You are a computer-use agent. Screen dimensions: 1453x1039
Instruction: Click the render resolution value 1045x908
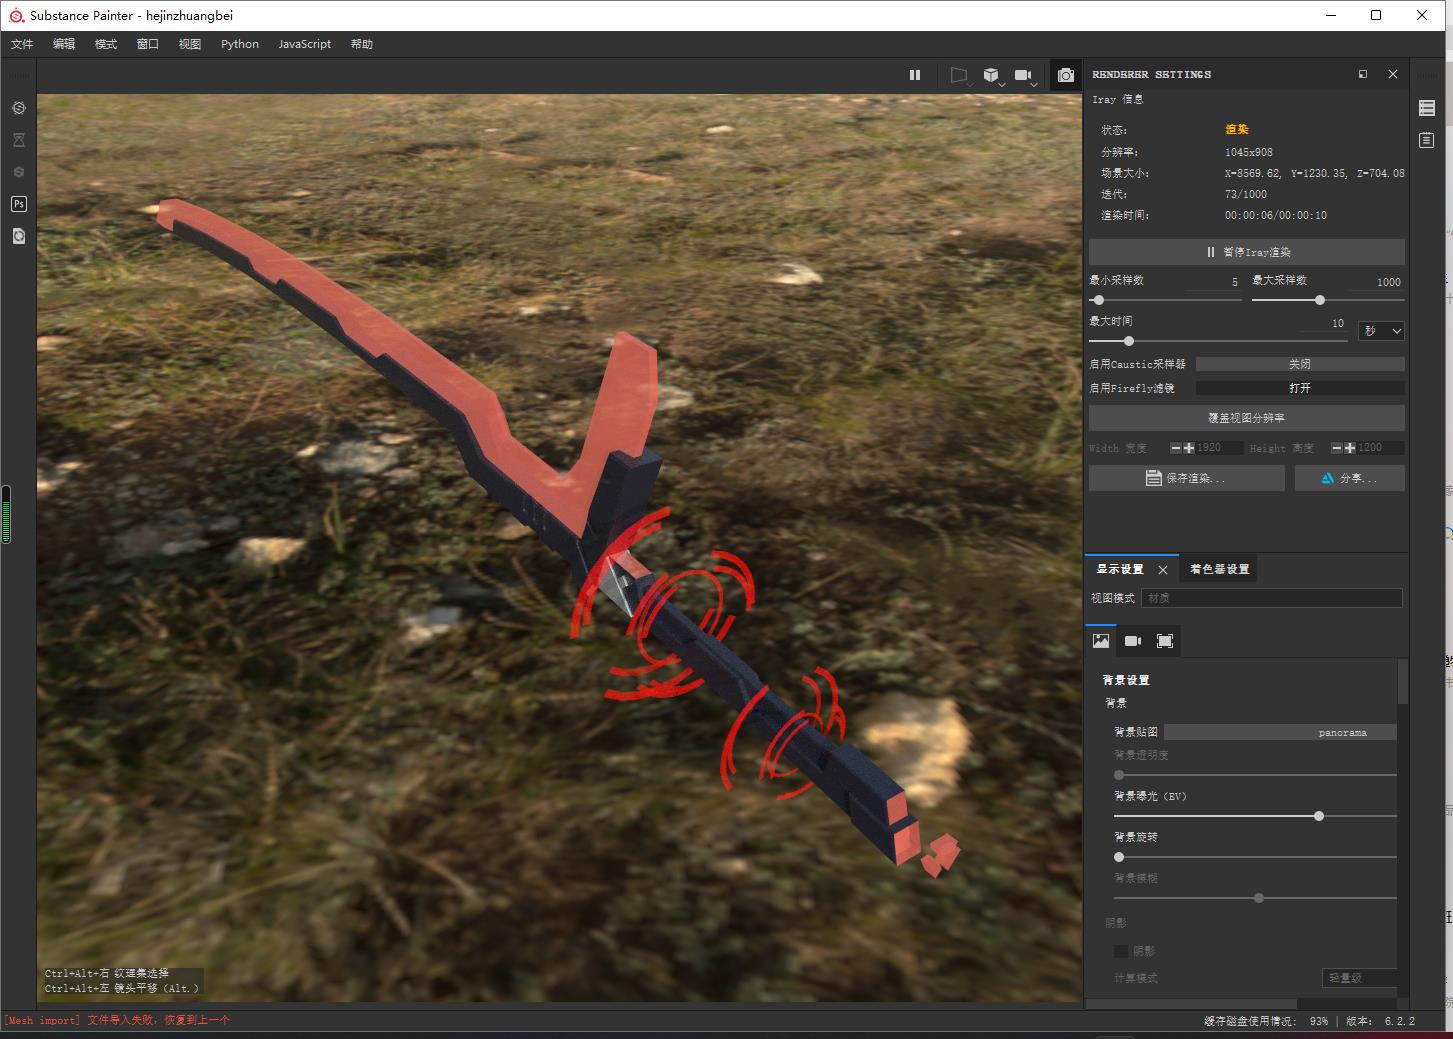(1249, 152)
